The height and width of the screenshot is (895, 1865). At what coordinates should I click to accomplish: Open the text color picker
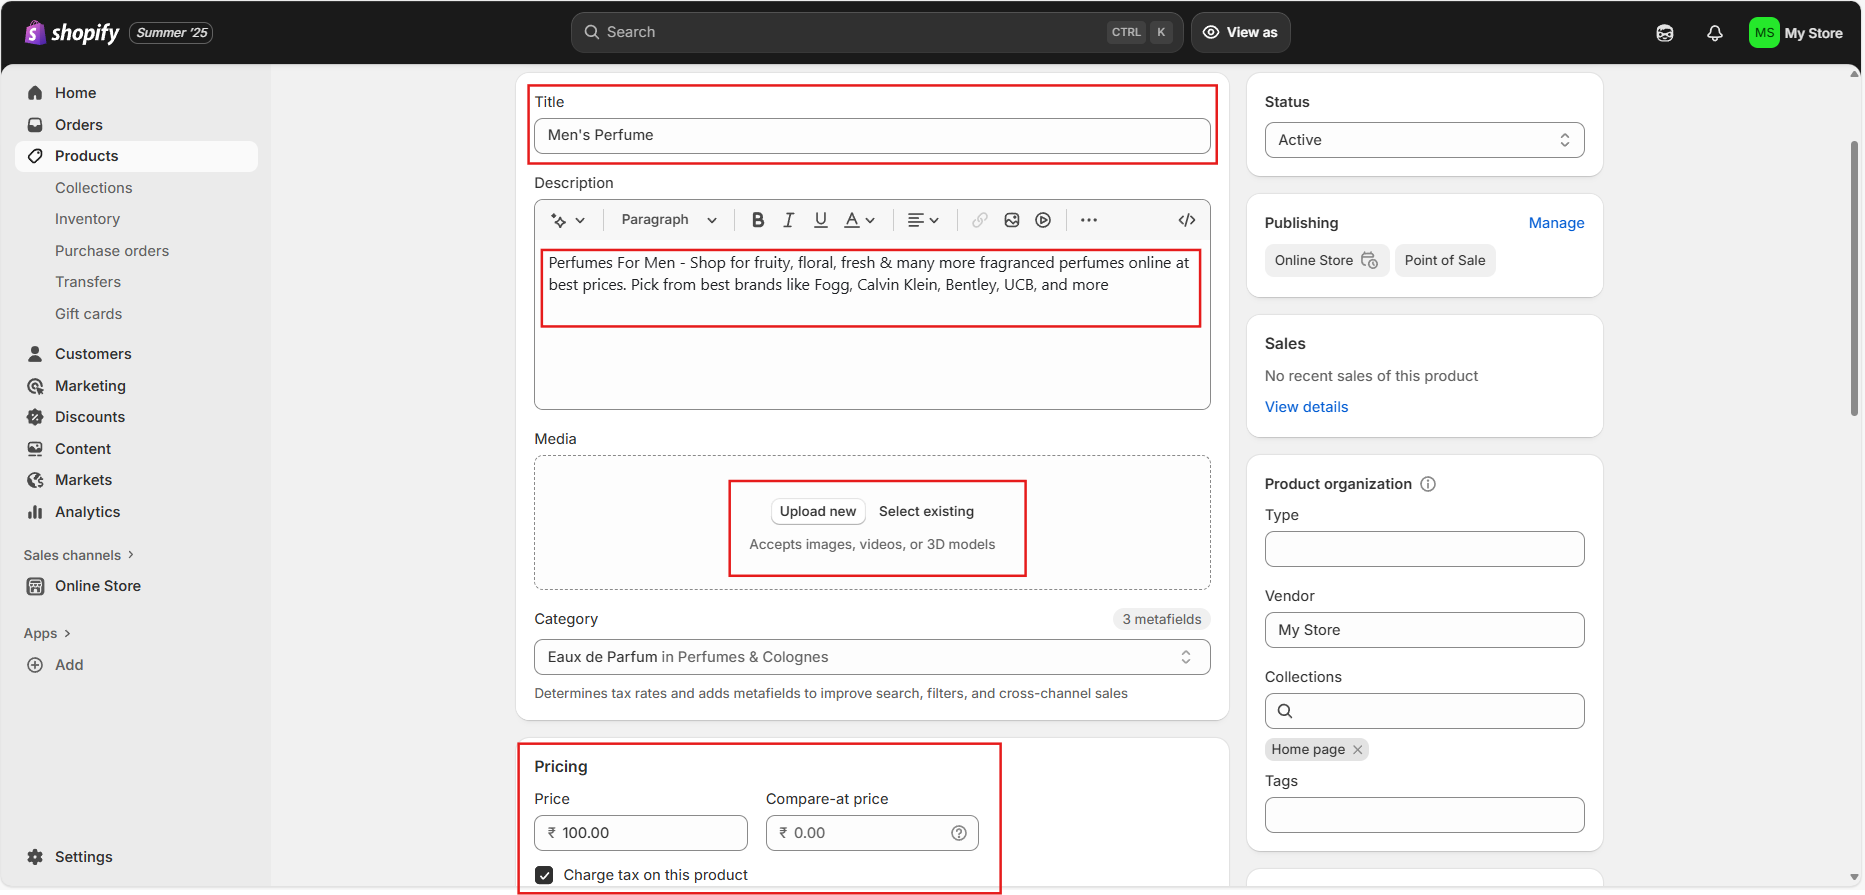(859, 220)
